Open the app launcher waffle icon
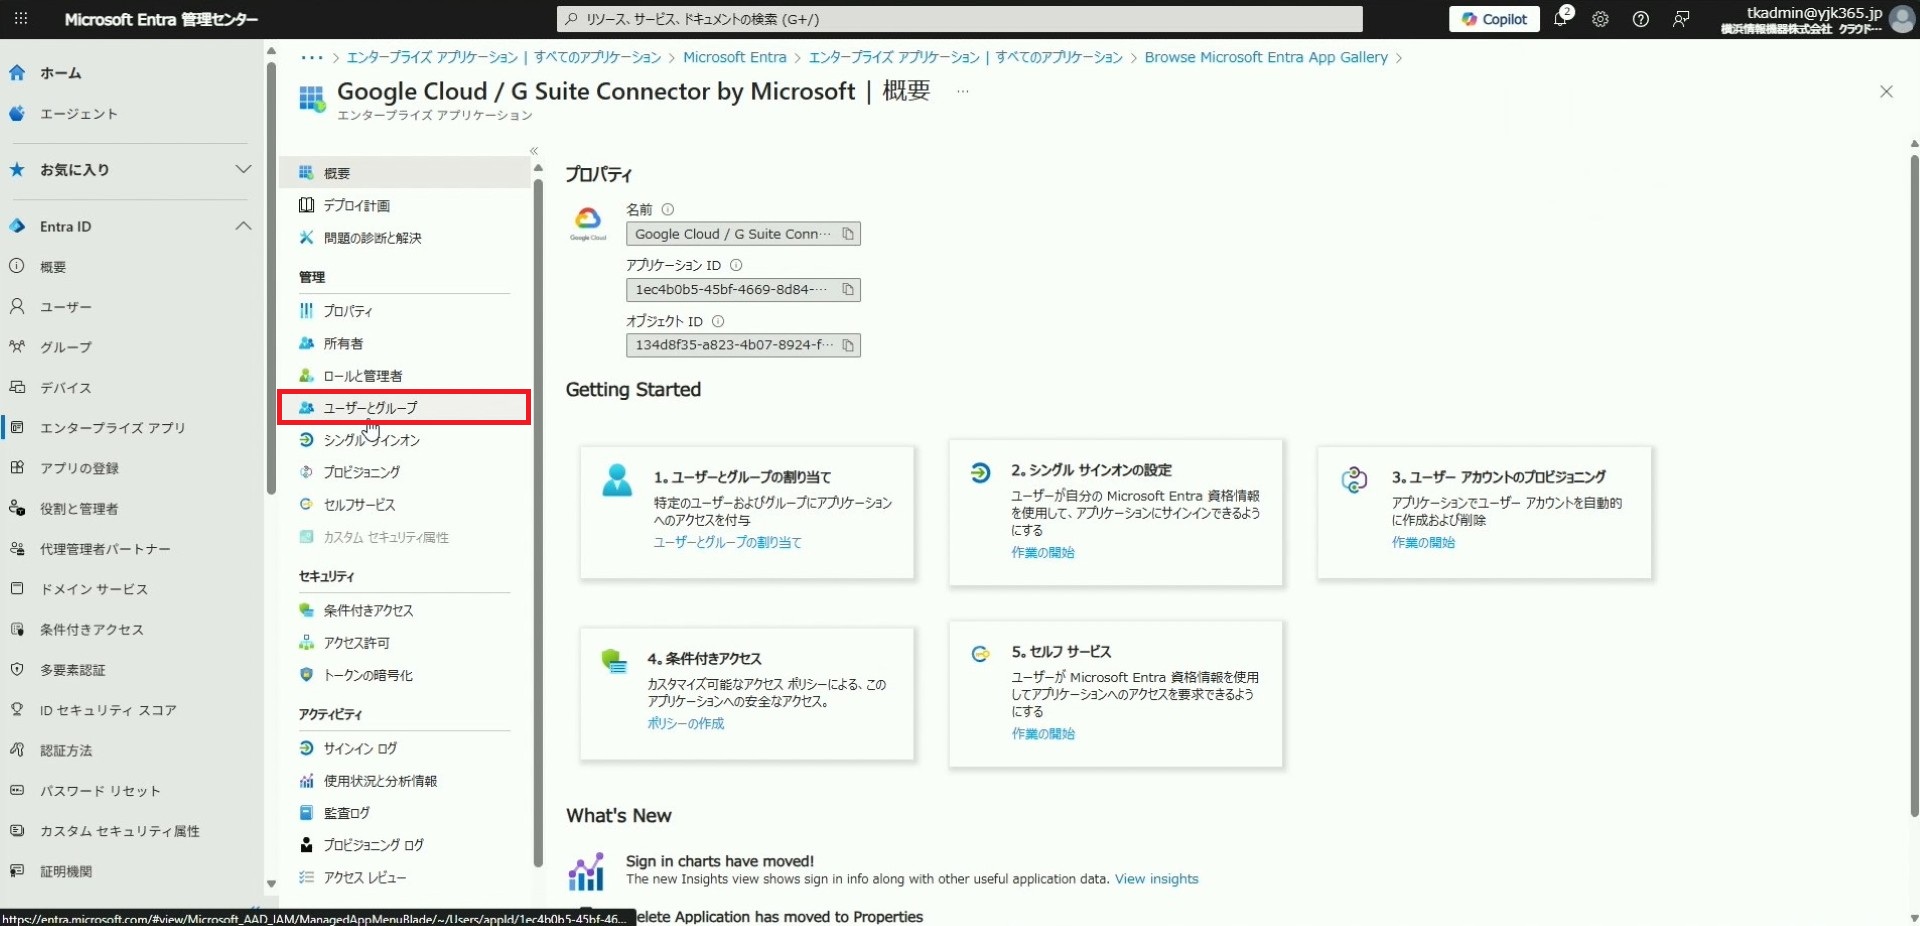This screenshot has width=1920, height=926. click(21, 19)
